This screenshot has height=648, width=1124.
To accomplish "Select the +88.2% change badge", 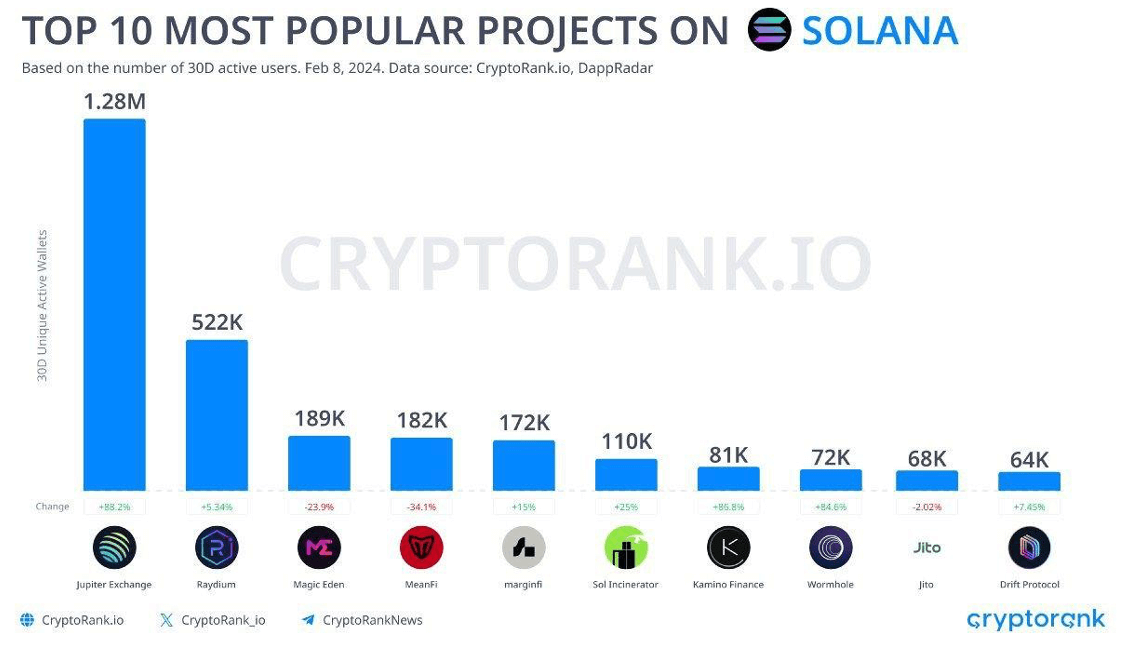I will 115,506.
